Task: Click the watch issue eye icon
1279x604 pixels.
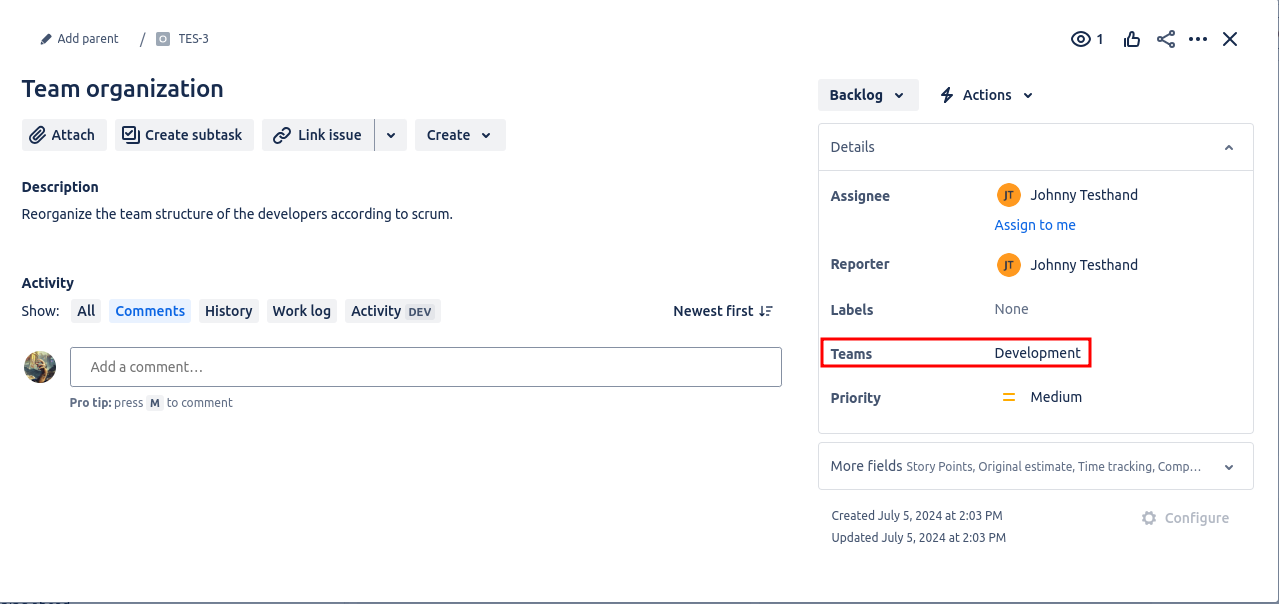Action: (1080, 39)
